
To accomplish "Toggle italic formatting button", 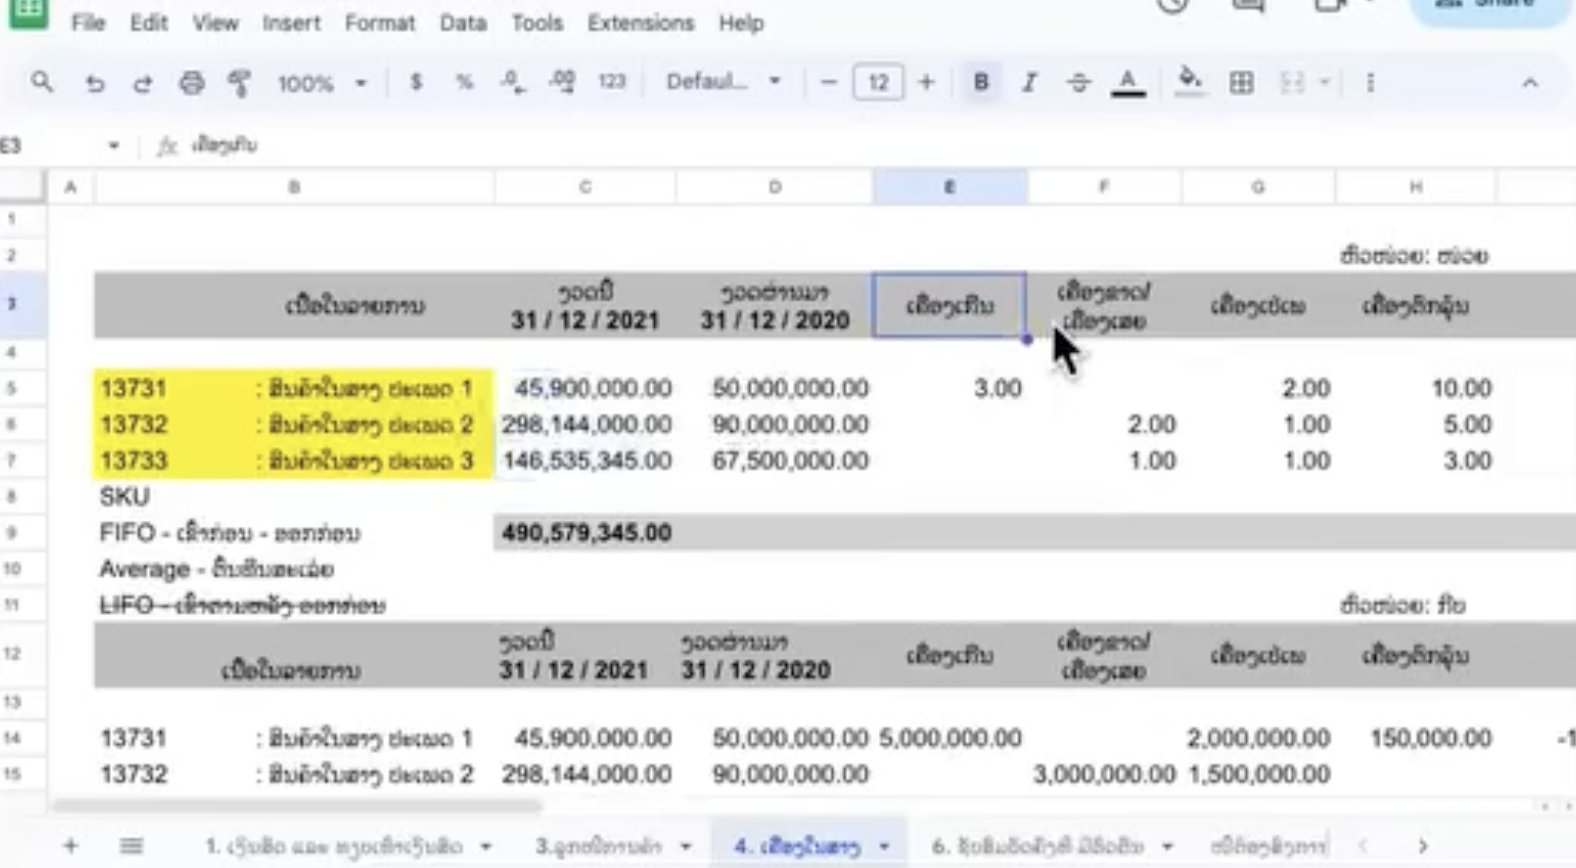I will pos(1029,82).
